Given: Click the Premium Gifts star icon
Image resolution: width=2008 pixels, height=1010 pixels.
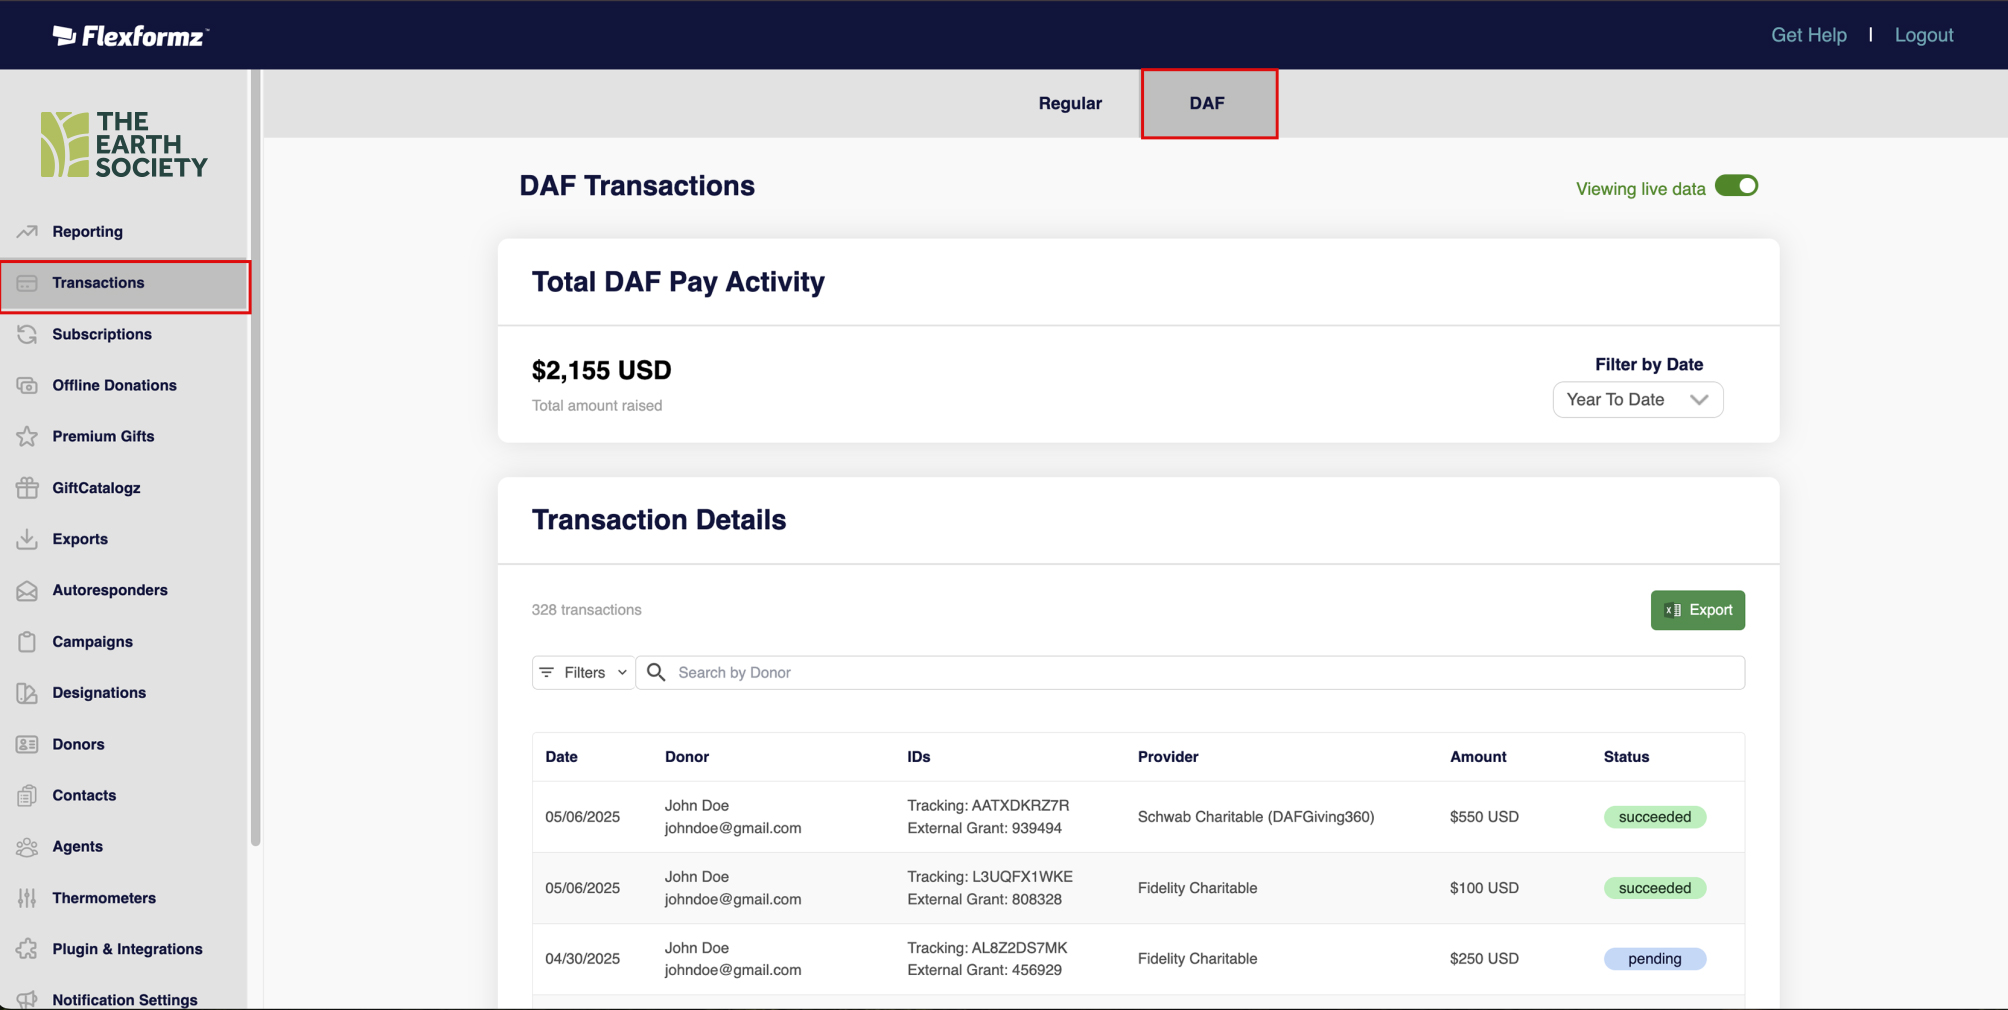Looking at the screenshot, I should (27, 437).
